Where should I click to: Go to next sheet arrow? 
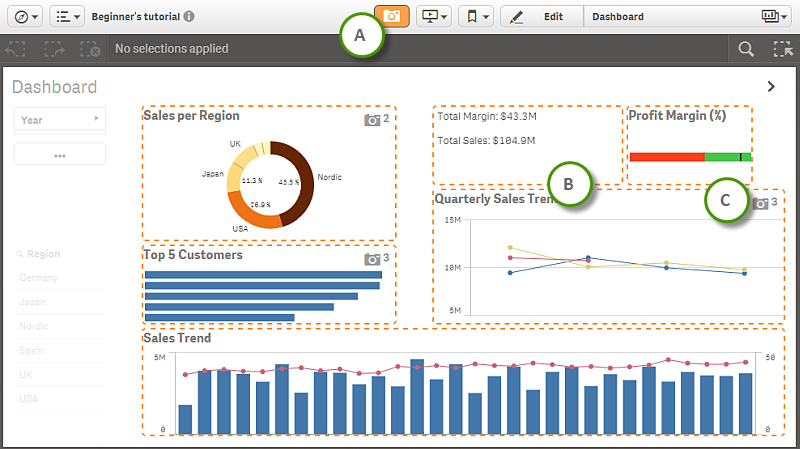[x=771, y=87]
